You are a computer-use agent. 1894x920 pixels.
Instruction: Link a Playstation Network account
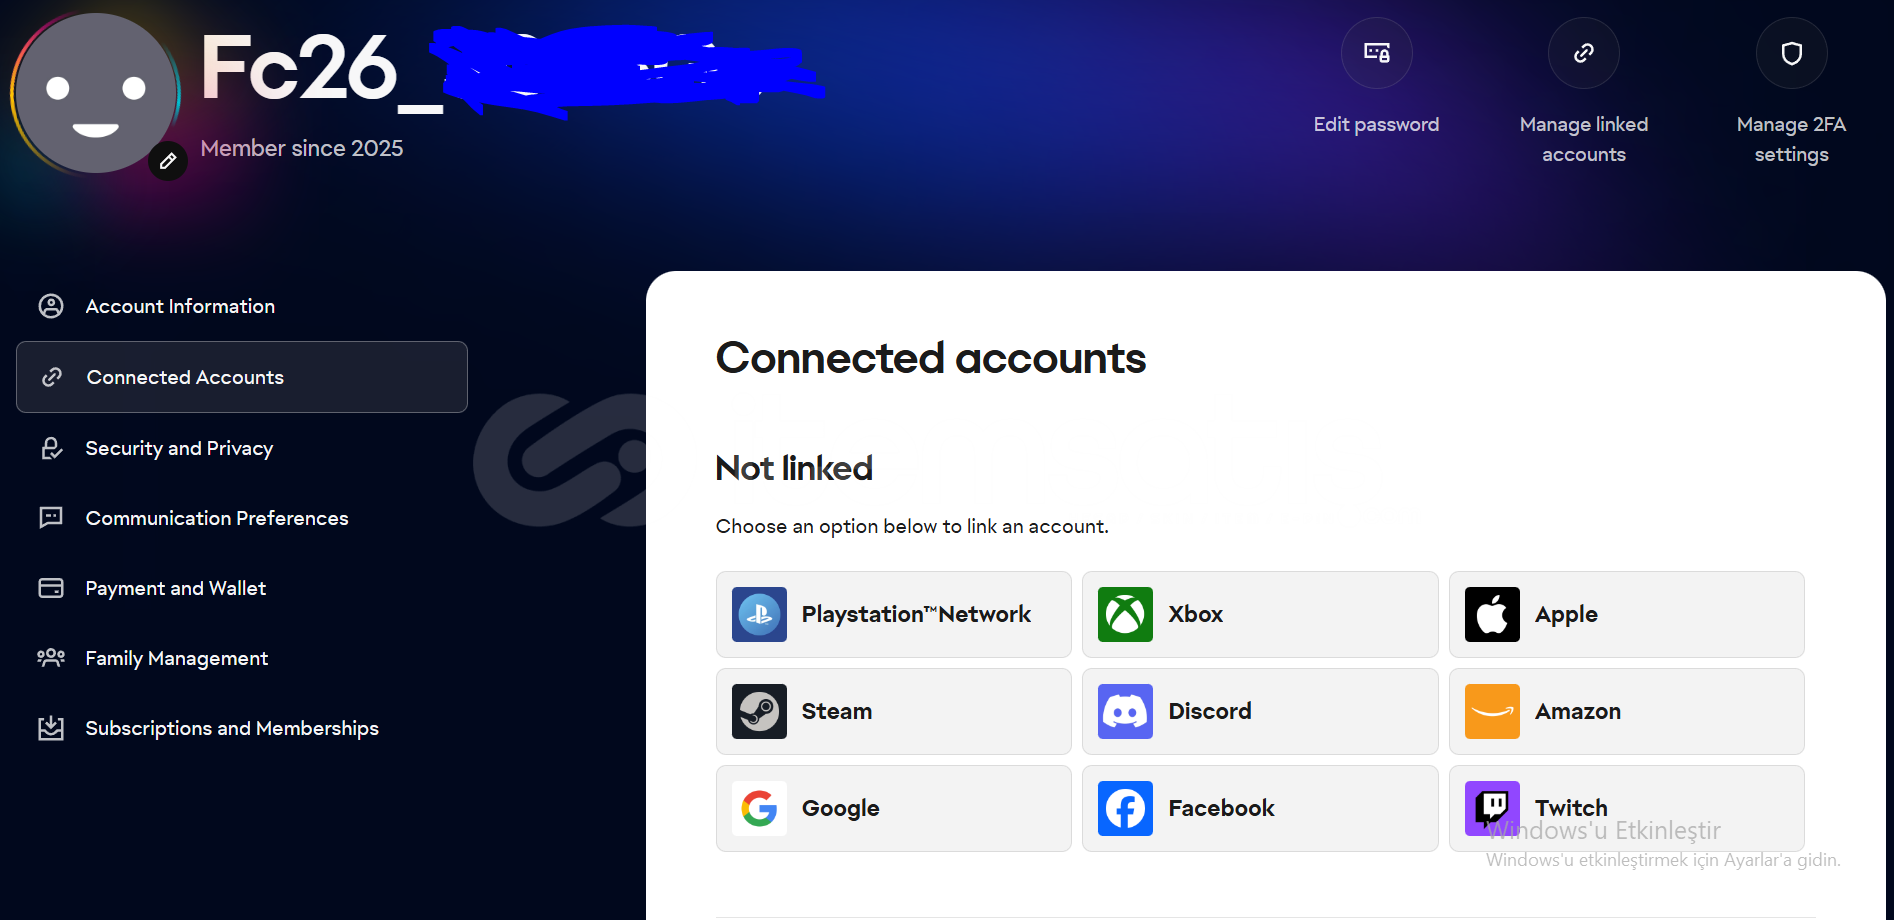(893, 614)
